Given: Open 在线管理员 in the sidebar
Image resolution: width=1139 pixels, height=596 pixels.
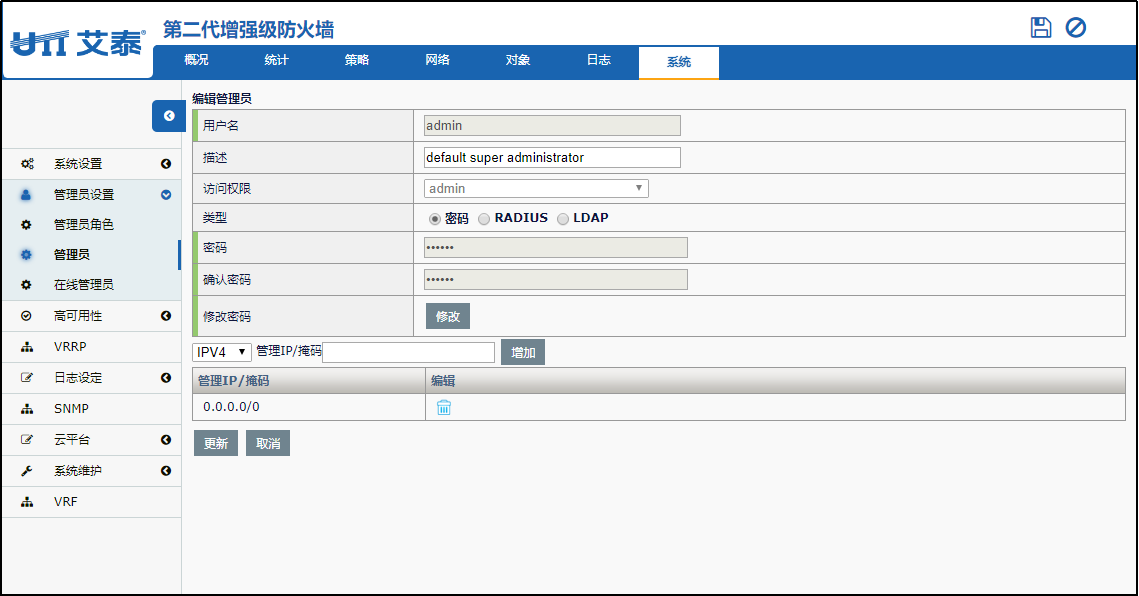Looking at the screenshot, I should point(84,284).
